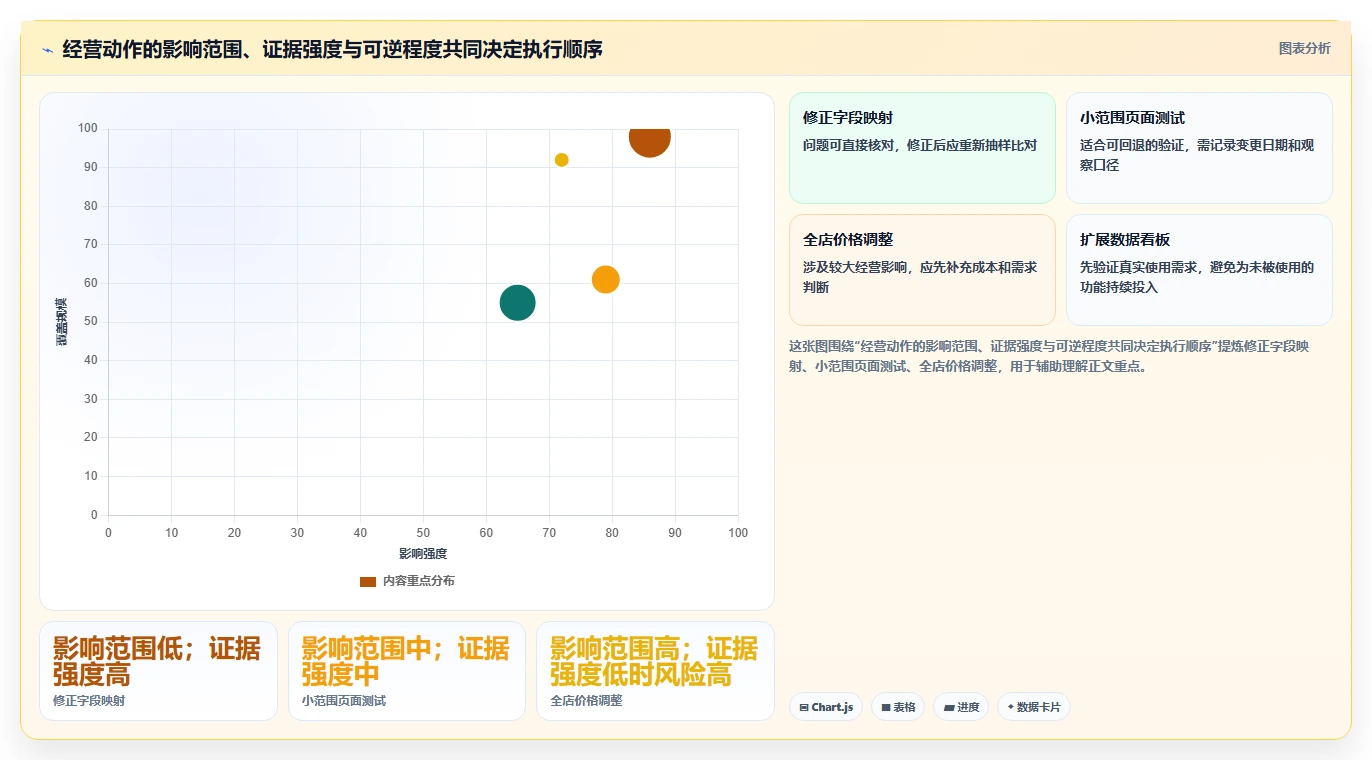Click 修正字段映射 caption under brown stat
Viewport: 1372px width, 760px height.
(89, 701)
